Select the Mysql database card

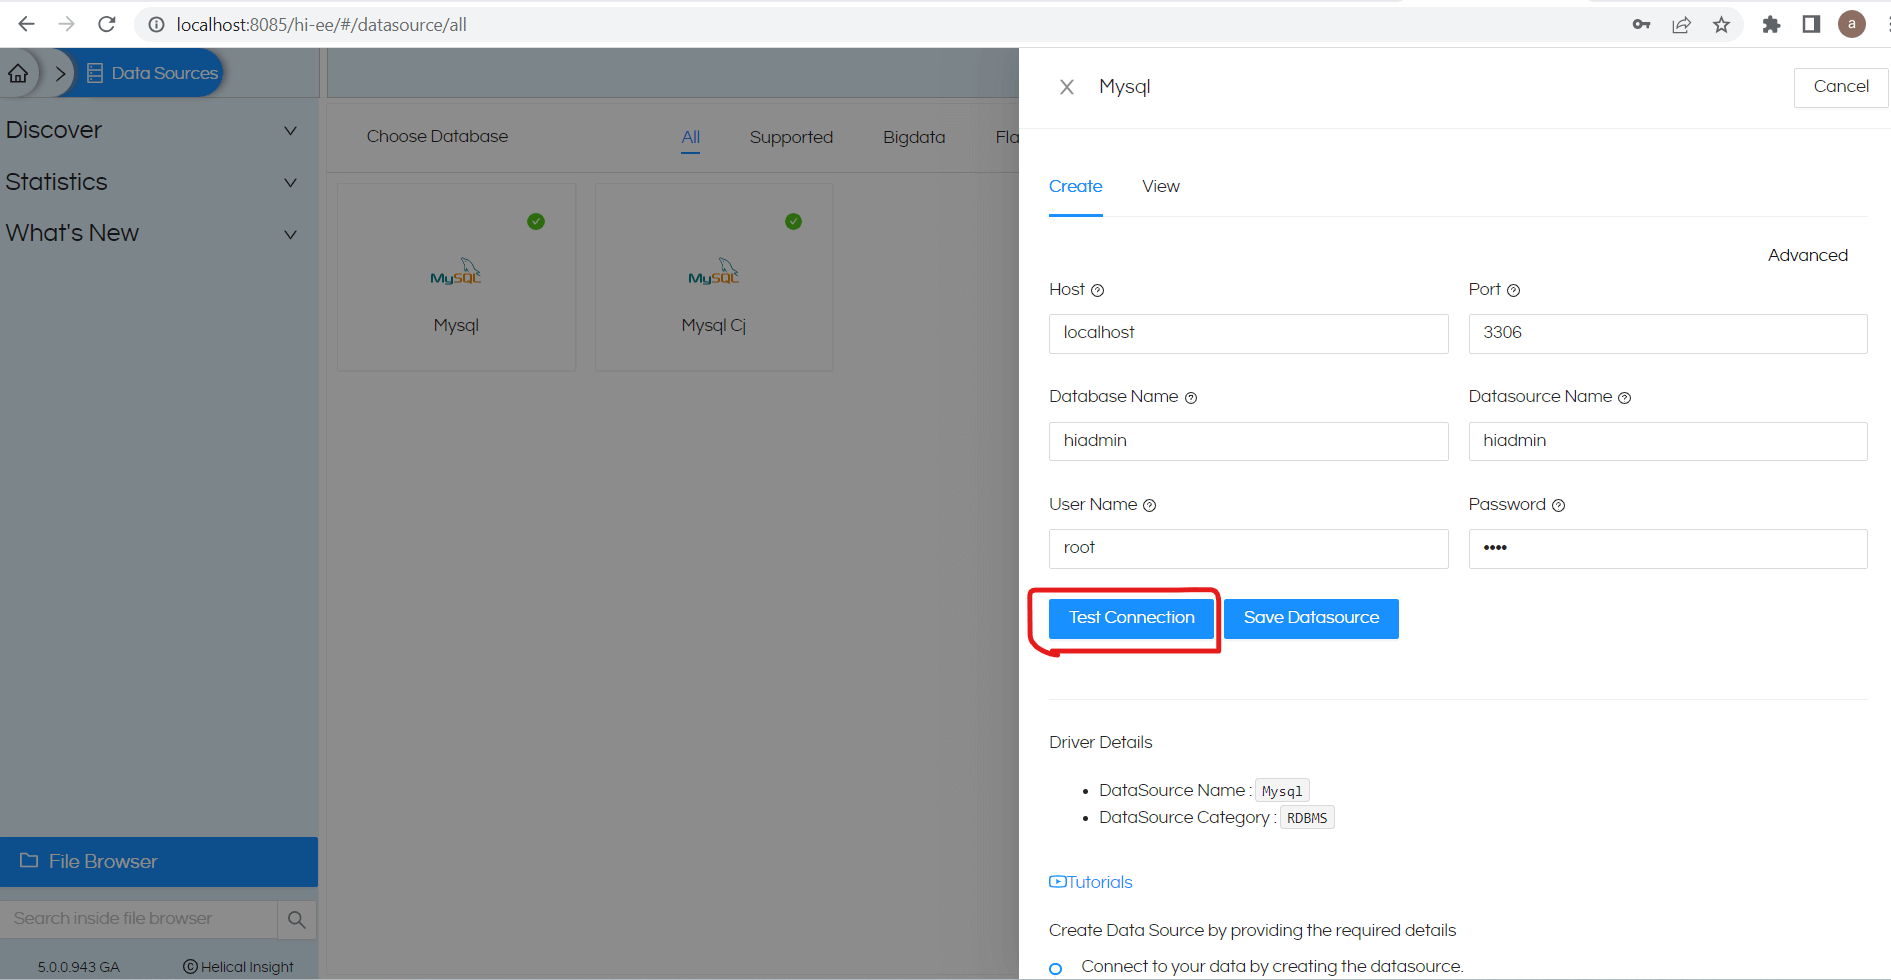(x=456, y=277)
